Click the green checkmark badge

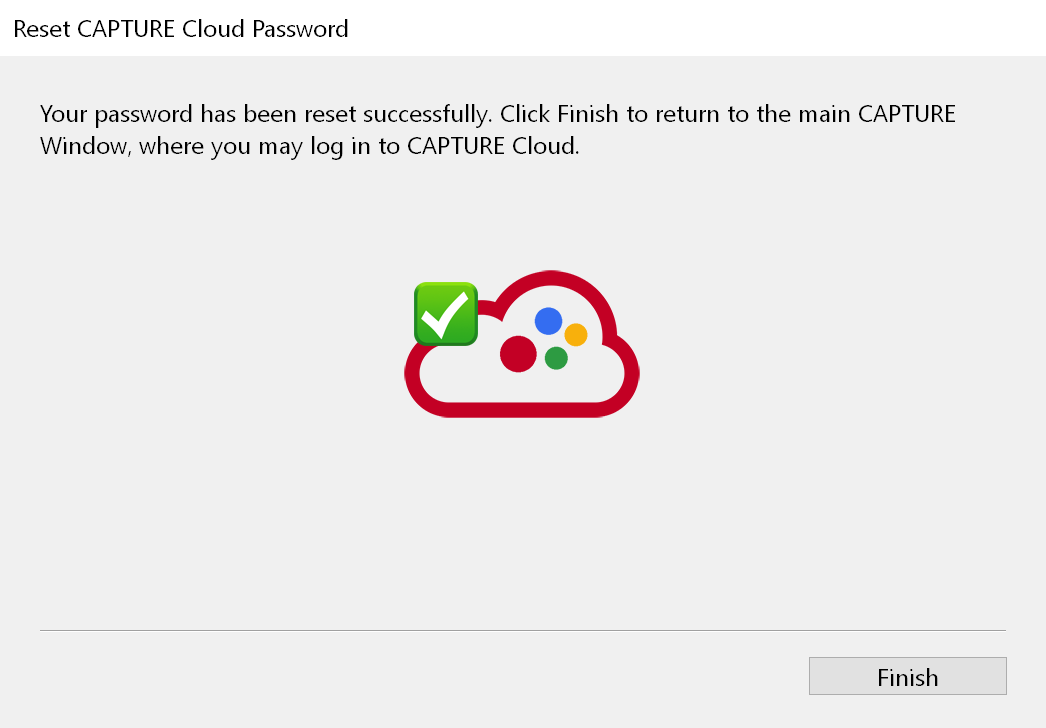tap(445, 314)
